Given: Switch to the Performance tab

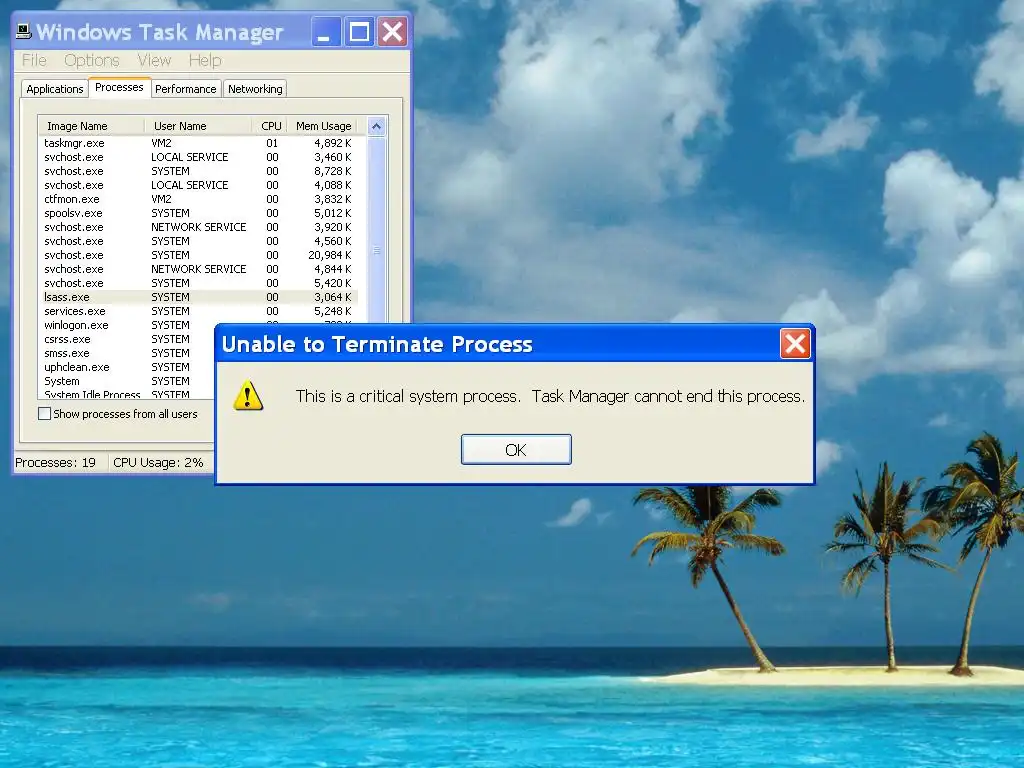Looking at the screenshot, I should click(x=185, y=89).
